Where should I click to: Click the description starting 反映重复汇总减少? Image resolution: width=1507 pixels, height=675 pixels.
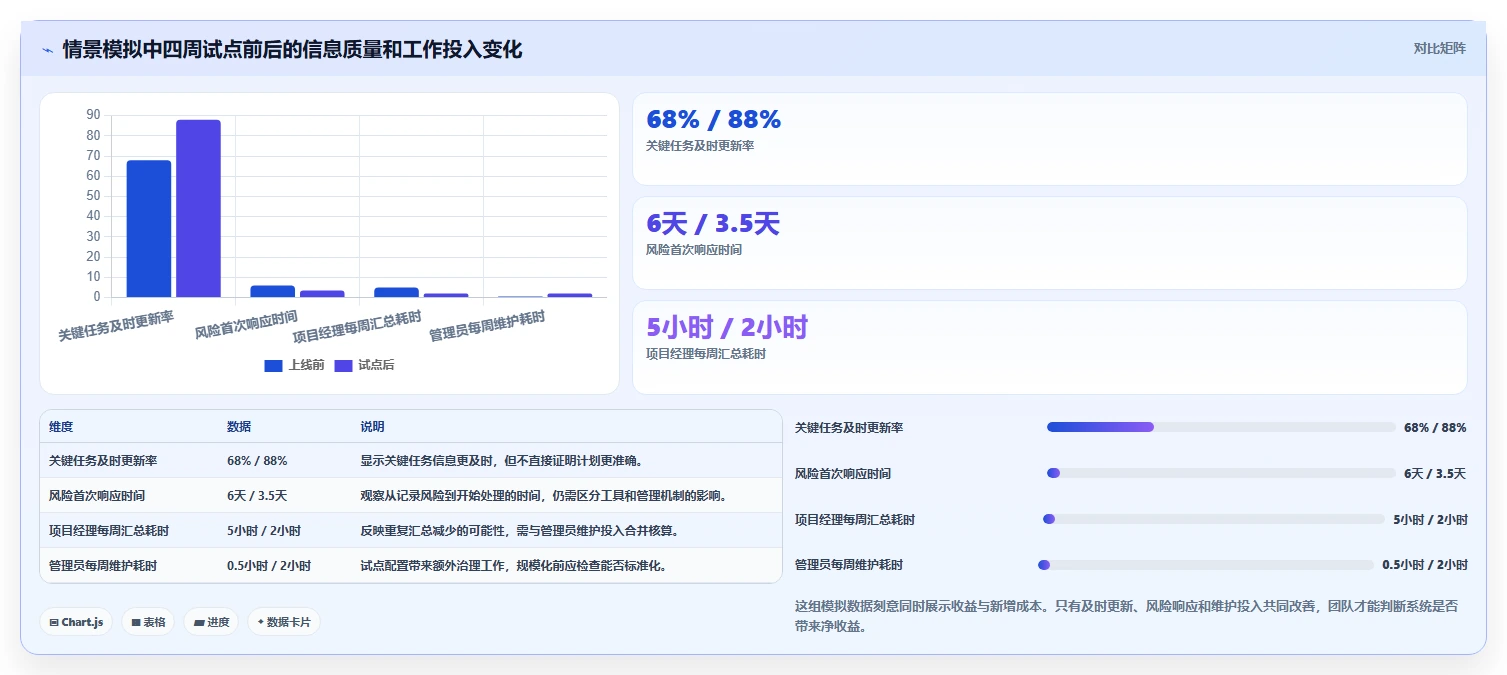[520, 531]
